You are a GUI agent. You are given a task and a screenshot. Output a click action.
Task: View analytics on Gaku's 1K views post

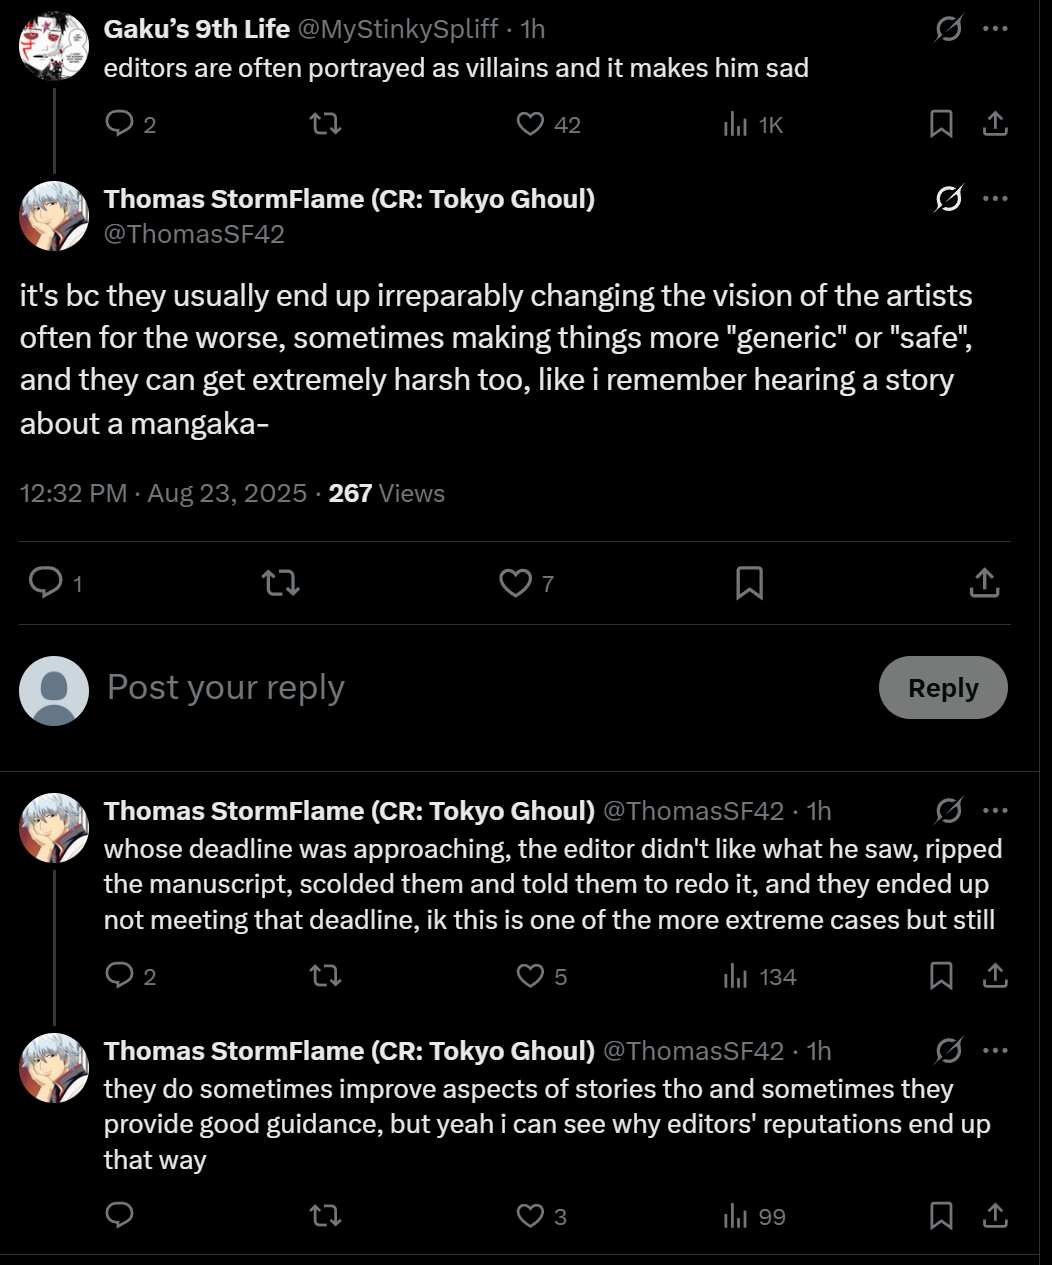[x=735, y=124]
